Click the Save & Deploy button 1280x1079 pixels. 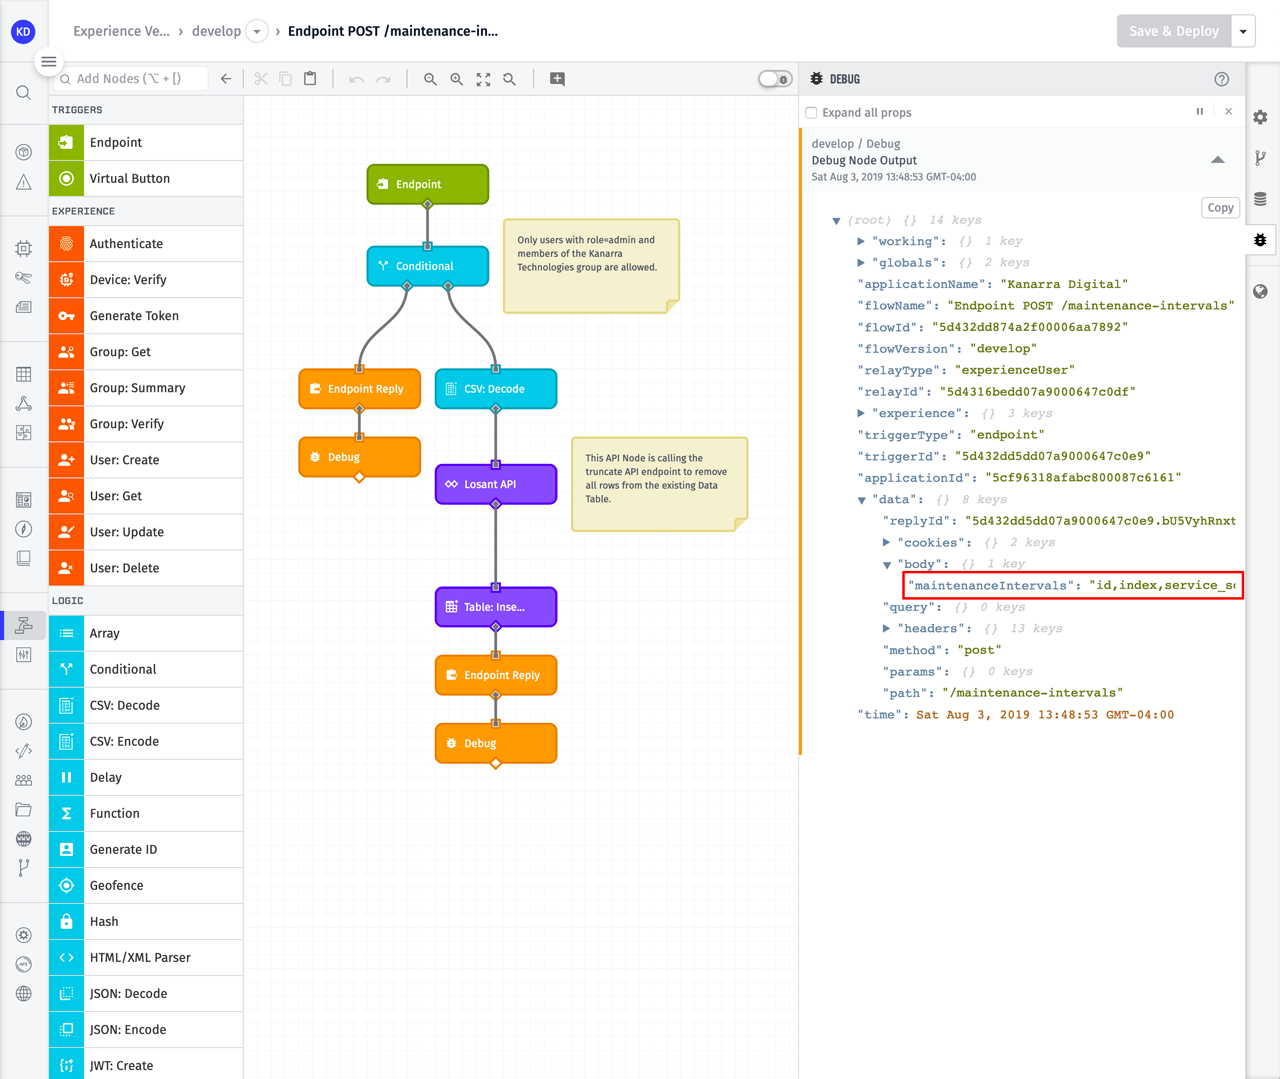(1174, 31)
